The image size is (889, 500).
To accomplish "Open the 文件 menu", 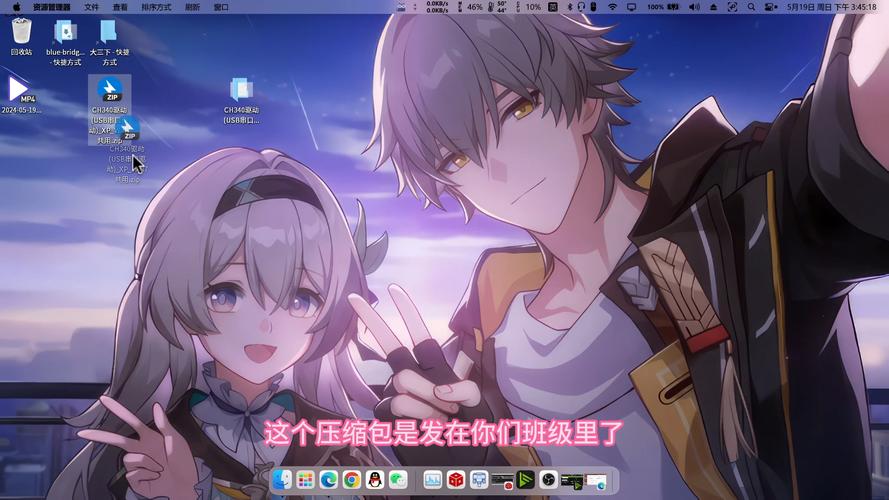I will [91, 7].
